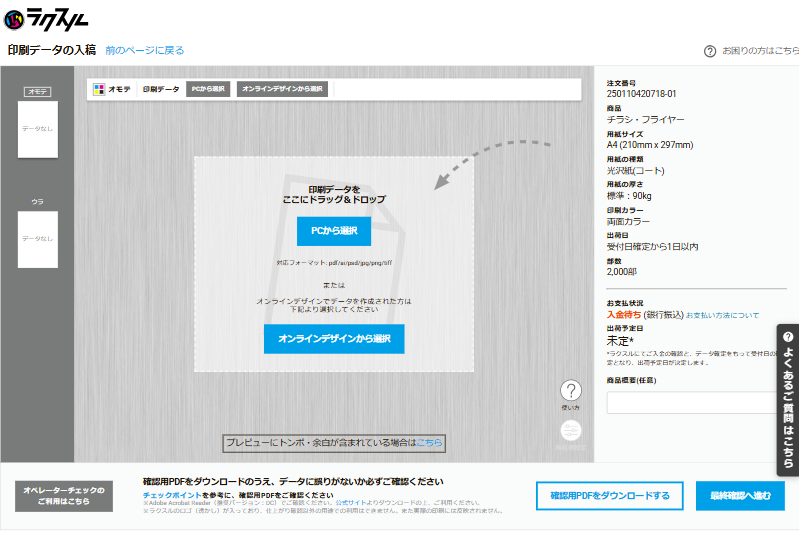Click the gray PCから選択 toolbar button
The image size is (799, 533).
(x=208, y=89)
